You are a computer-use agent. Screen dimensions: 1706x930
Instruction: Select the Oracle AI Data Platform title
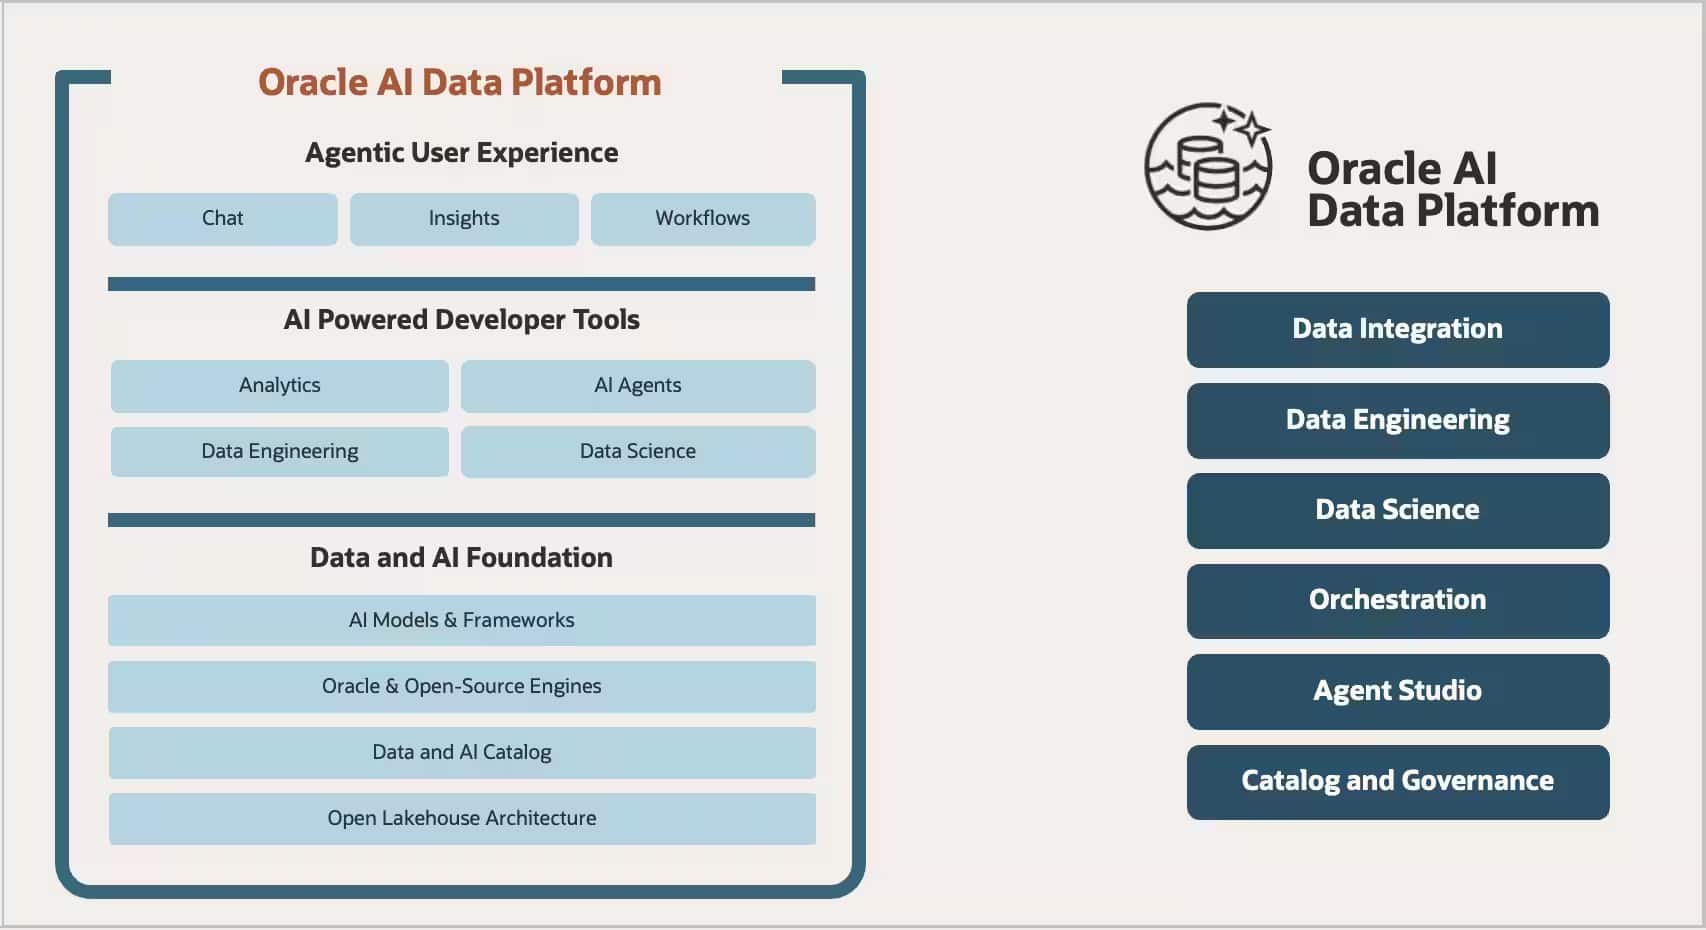(458, 82)
